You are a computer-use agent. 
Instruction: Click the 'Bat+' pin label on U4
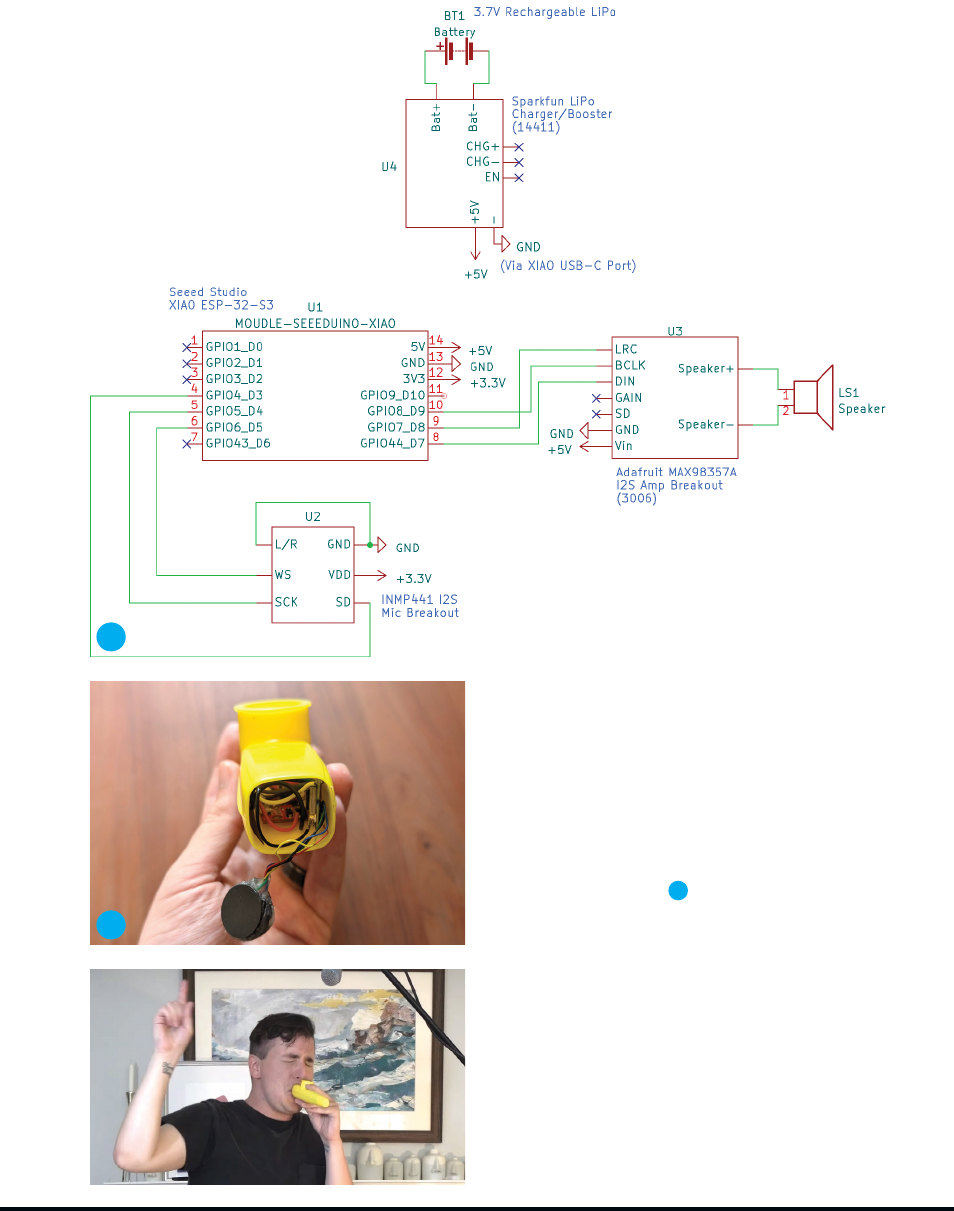point(436,116)
